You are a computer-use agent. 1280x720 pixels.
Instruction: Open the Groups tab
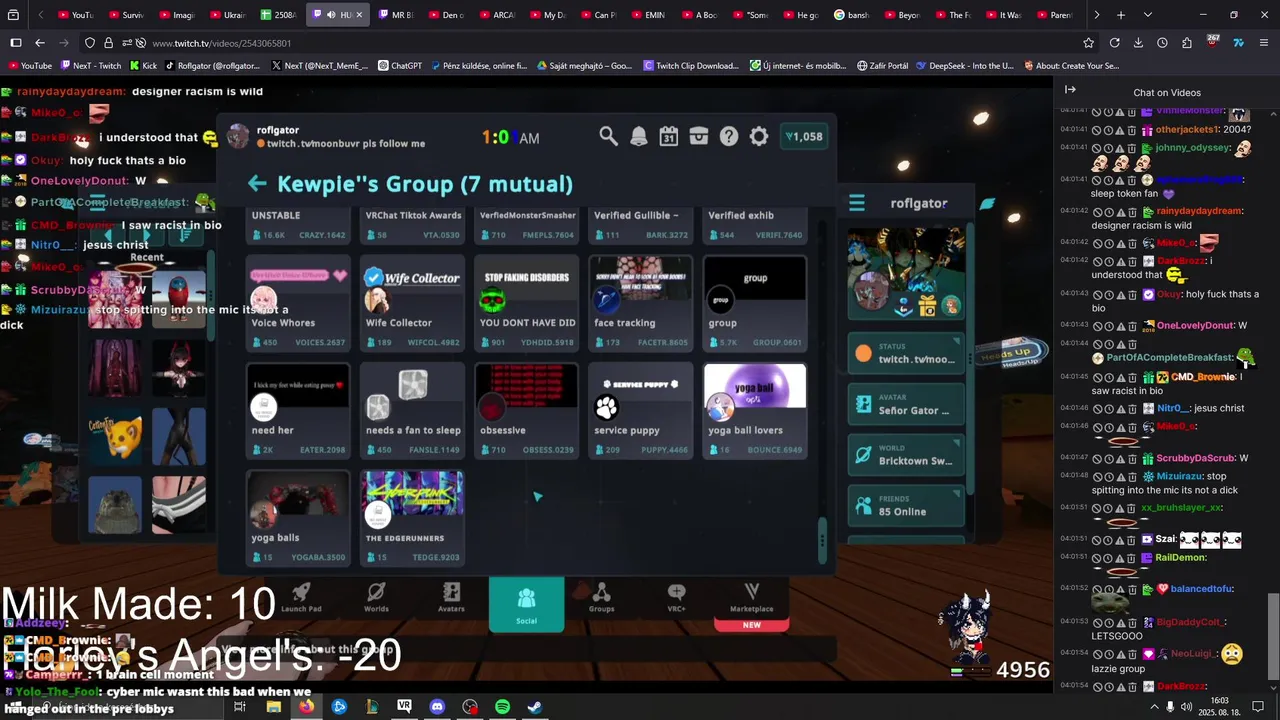(x=601, y=597)
